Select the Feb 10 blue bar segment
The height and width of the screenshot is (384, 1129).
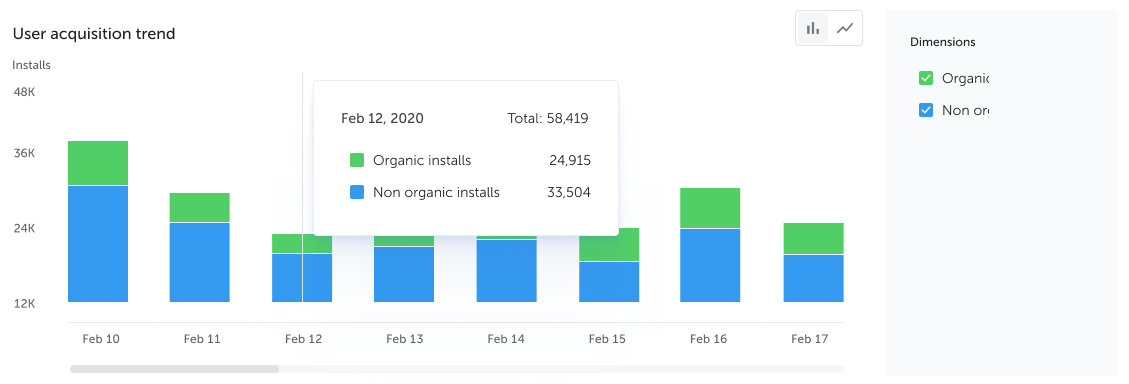pos(98,244)
